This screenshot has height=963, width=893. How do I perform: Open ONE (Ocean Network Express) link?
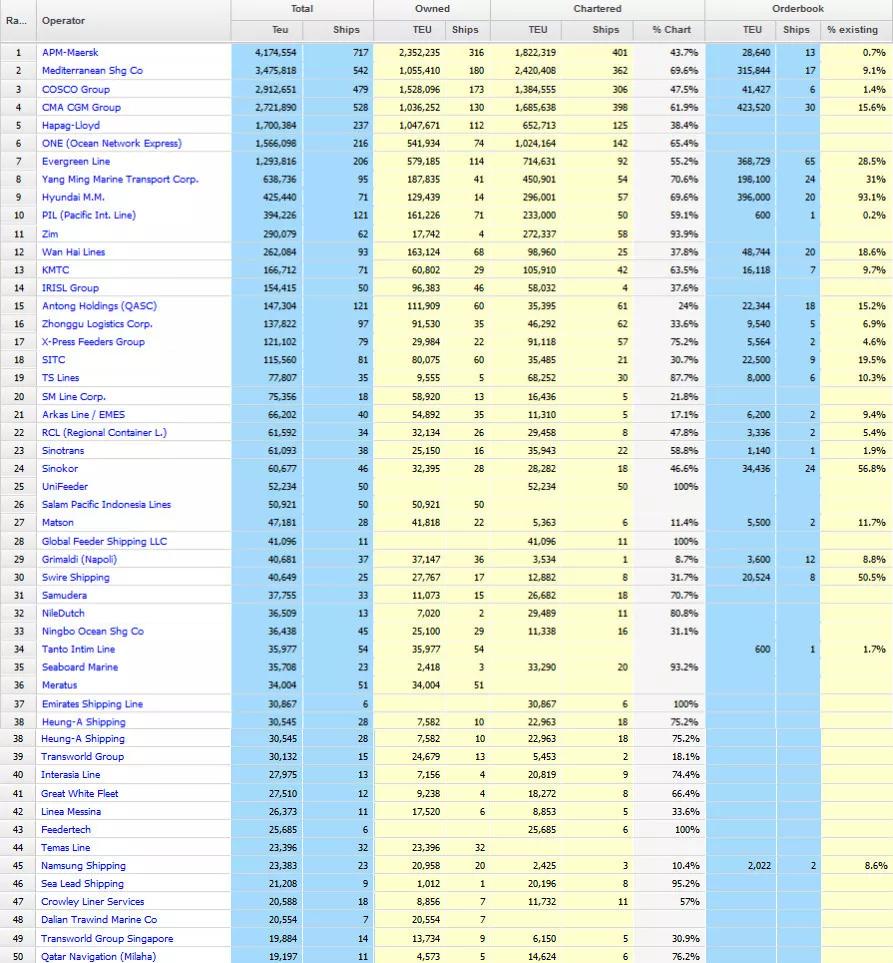point(112,143)
